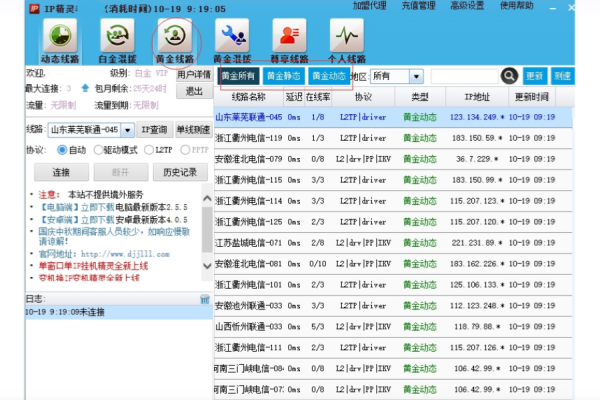Click the 黄金线路 gold line icon

pyautogui.click(x=177, y=39)
